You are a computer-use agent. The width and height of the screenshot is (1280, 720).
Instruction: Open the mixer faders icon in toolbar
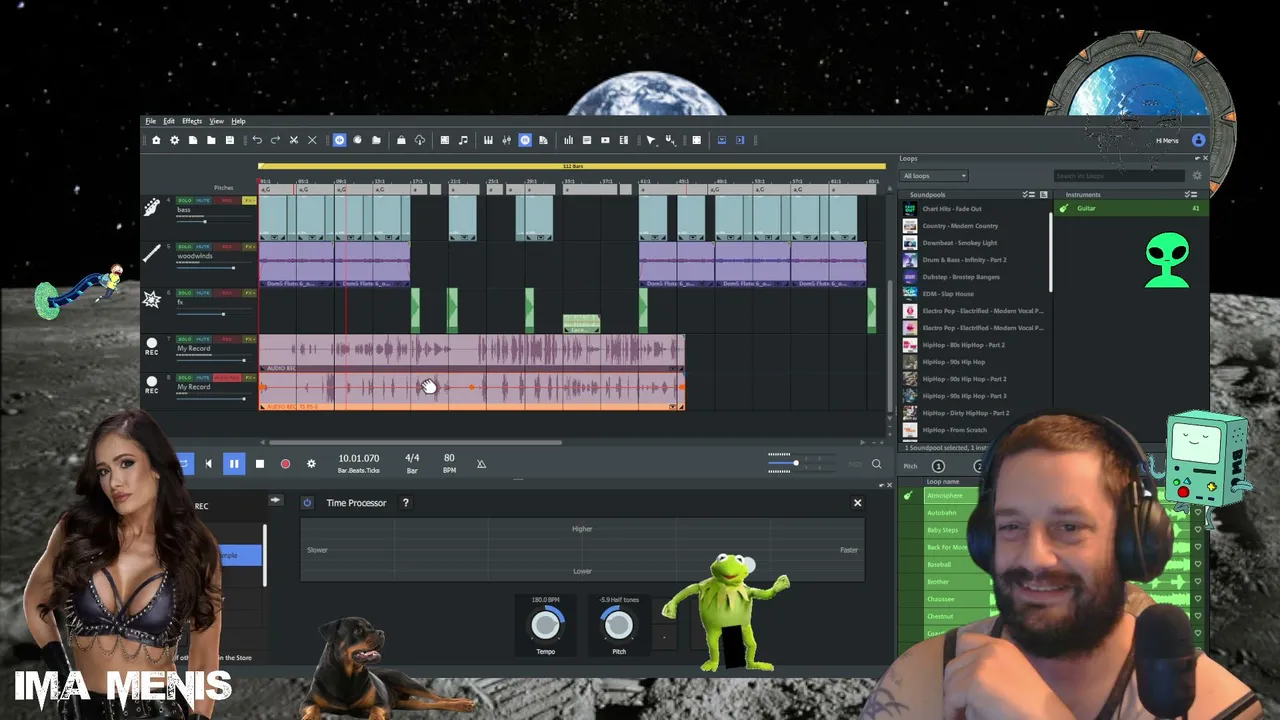(507, 140)
